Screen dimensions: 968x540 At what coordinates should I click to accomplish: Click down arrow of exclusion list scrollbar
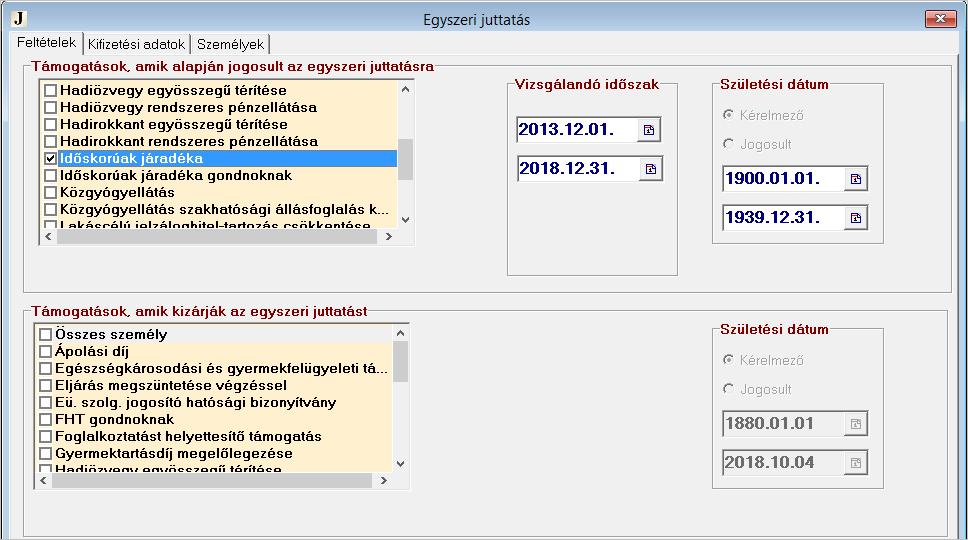click(x=400, y=463)
